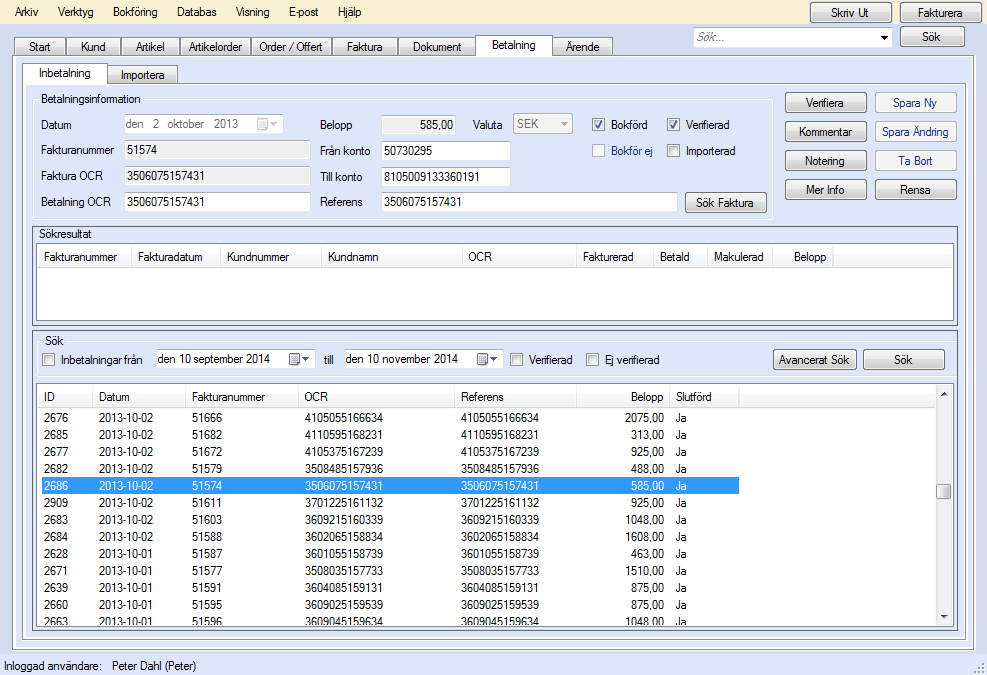Image resolution: width=987 pixels, height=675 pixels.
Task: Check the Verifierad filter in Sök
Action: click(517, 360)
